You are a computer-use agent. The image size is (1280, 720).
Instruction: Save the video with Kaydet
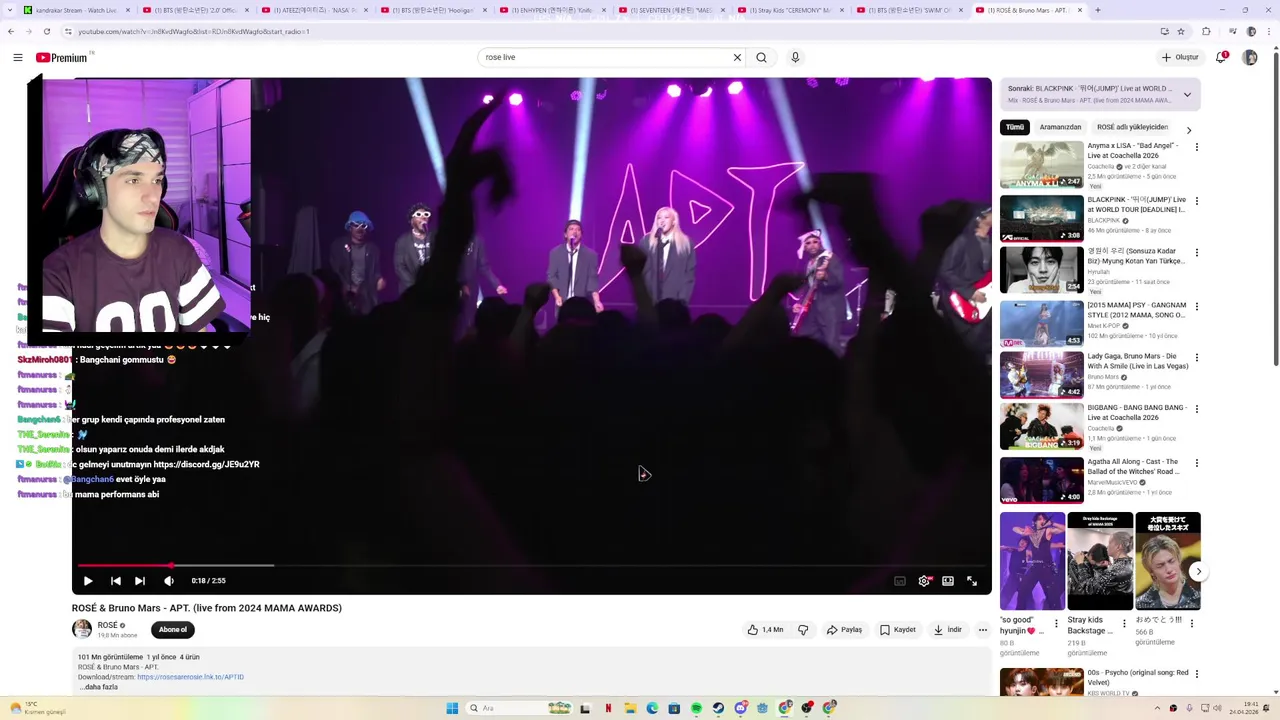pos(898,630)
